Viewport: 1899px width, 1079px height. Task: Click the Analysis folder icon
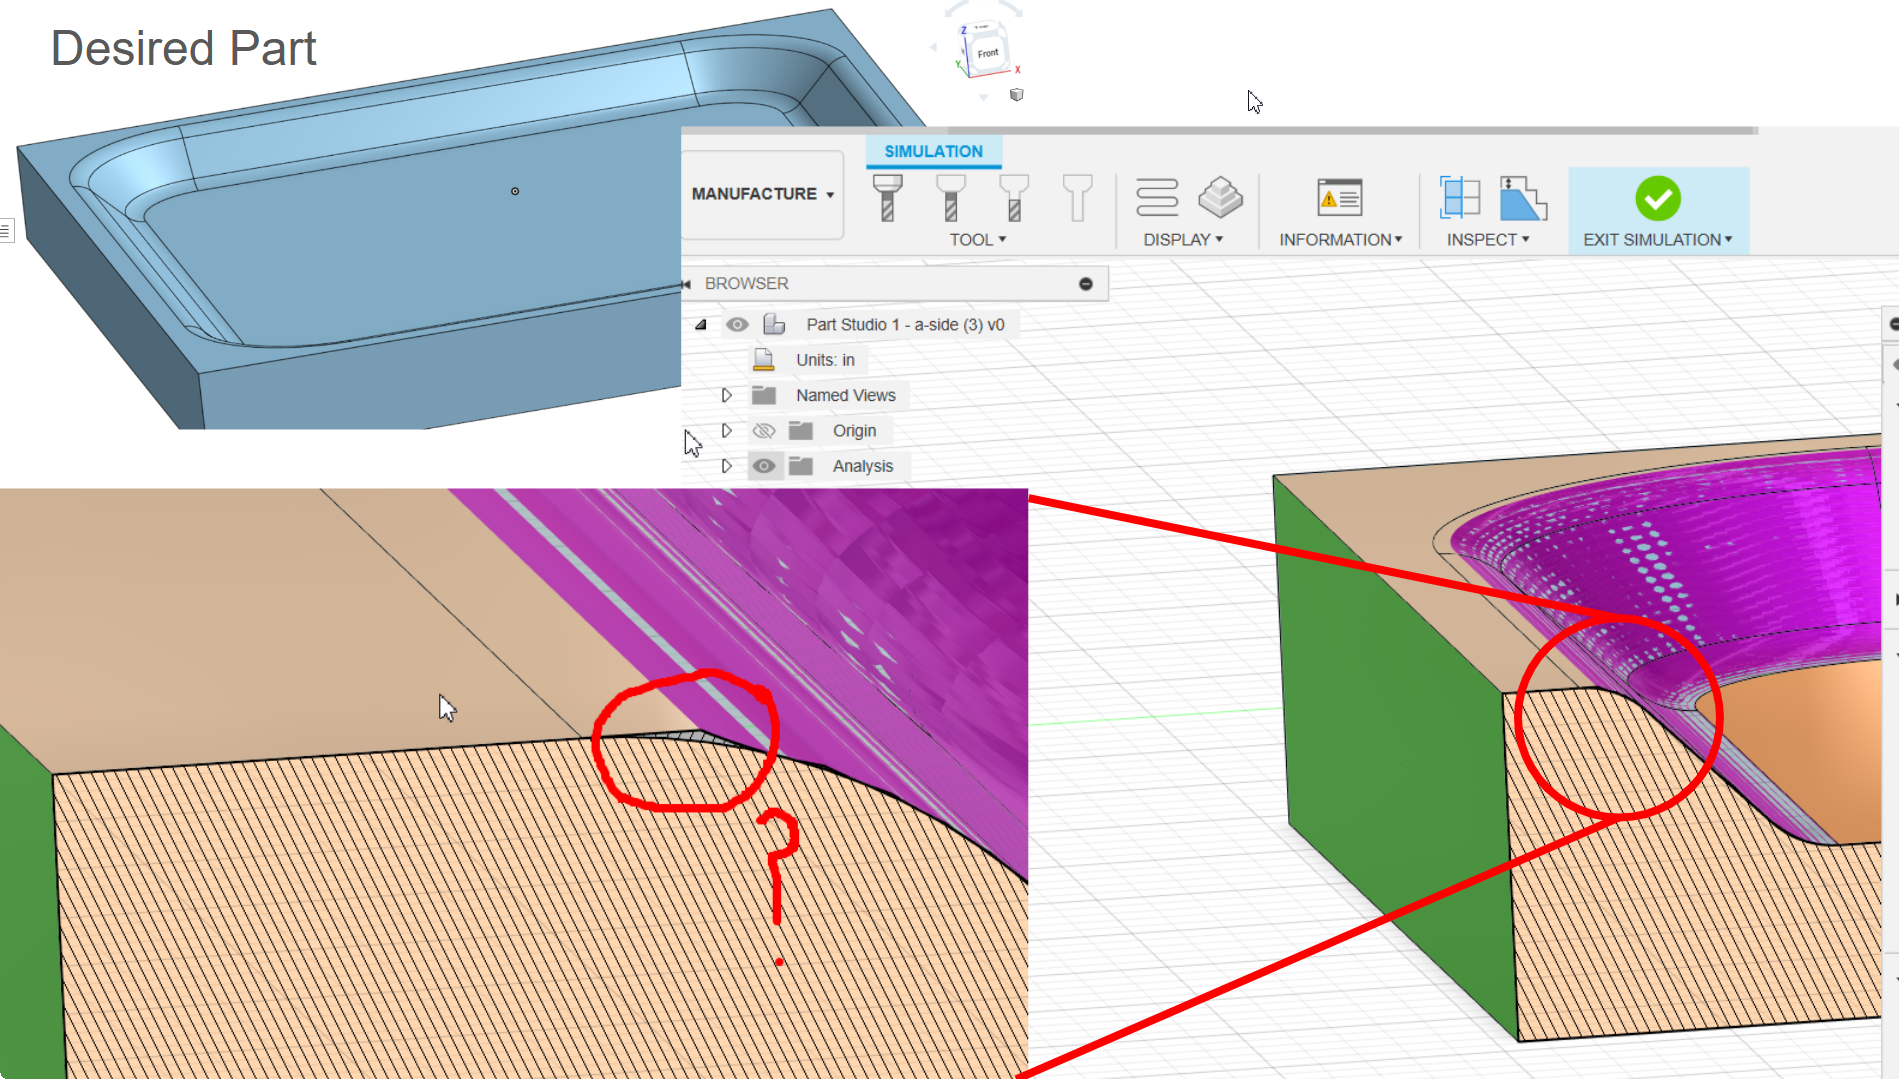click(x=801, y=466)
